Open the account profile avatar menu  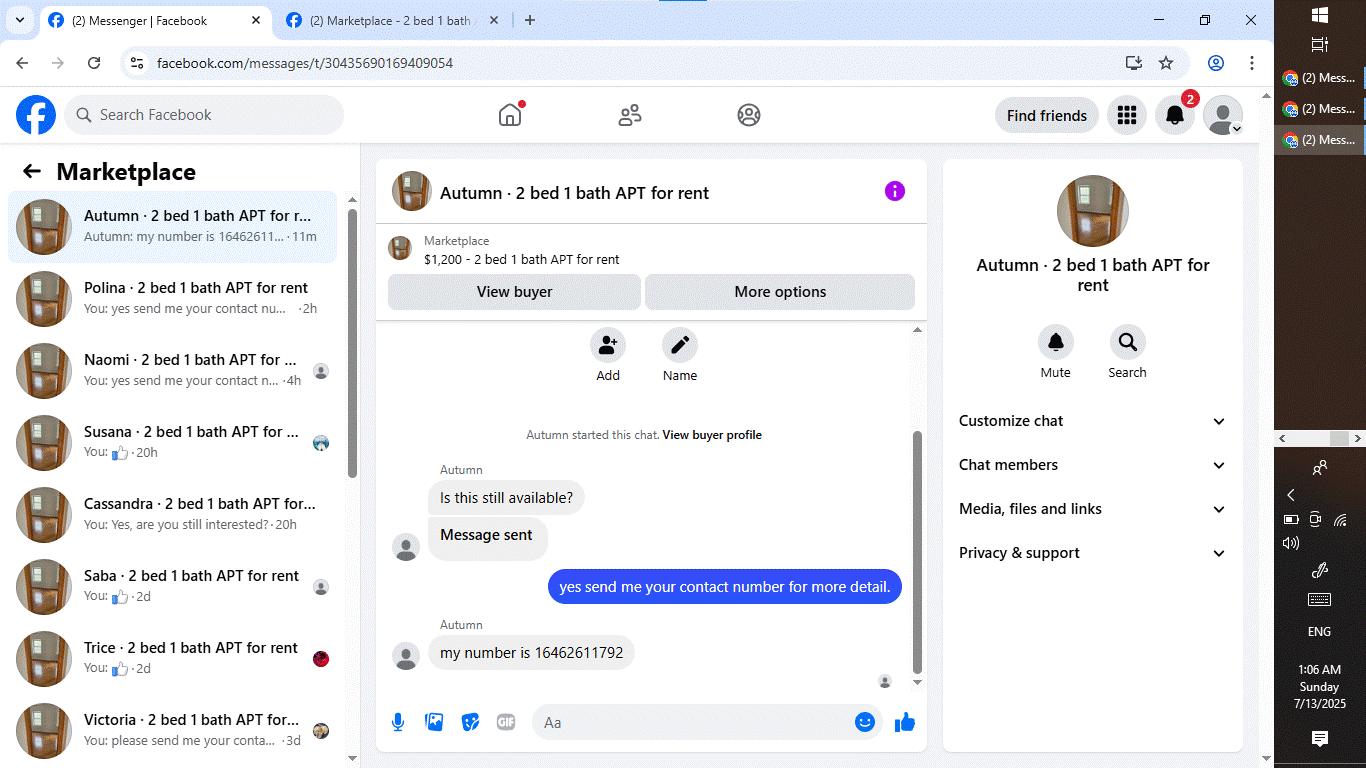click(1223, 115)
